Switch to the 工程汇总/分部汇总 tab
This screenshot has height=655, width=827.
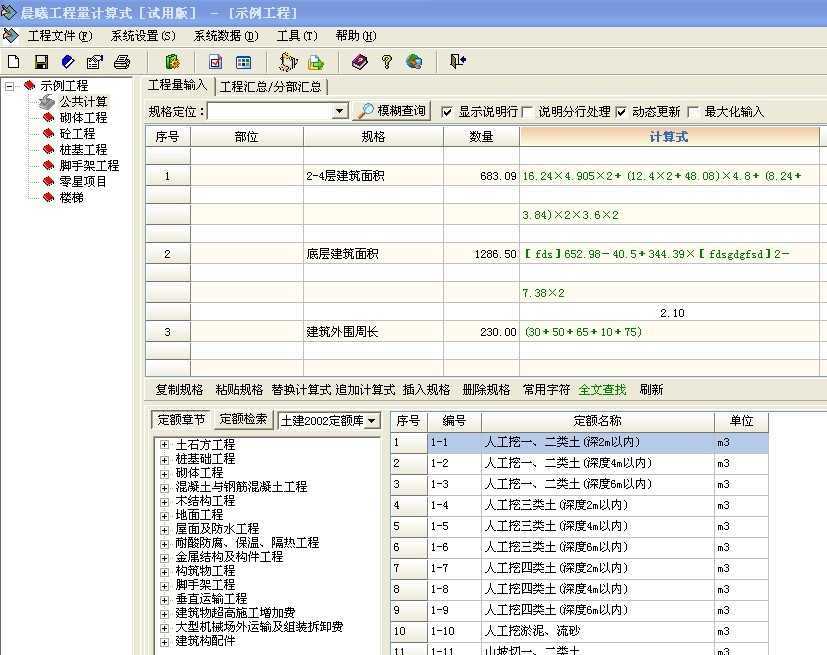(x=271, y=86)
